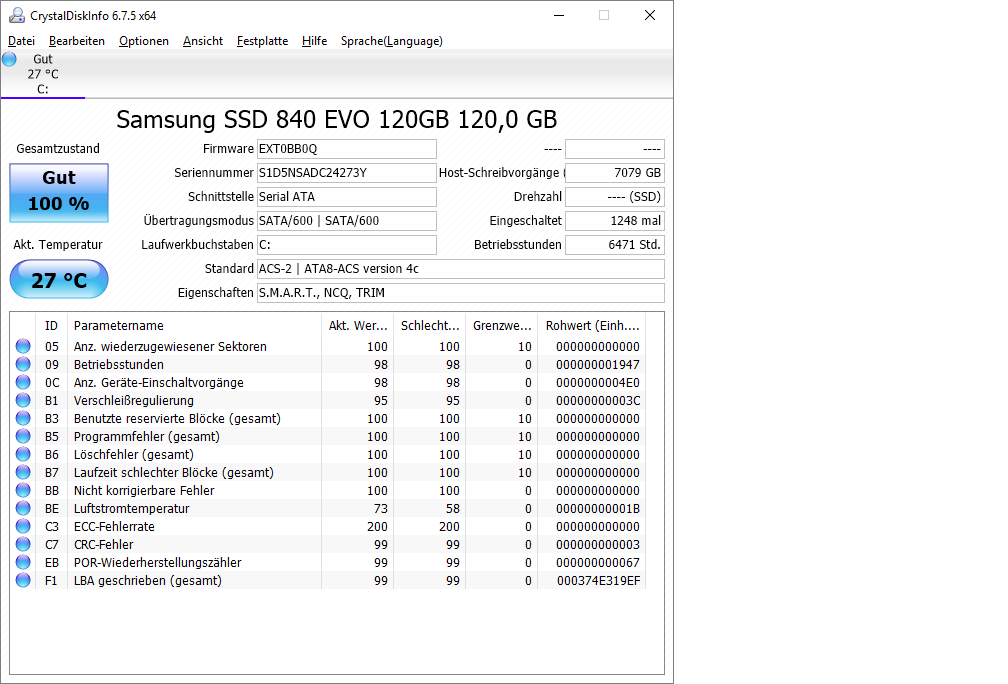Open the Optionen menu

pyautogui.click(x=144, y=40)
